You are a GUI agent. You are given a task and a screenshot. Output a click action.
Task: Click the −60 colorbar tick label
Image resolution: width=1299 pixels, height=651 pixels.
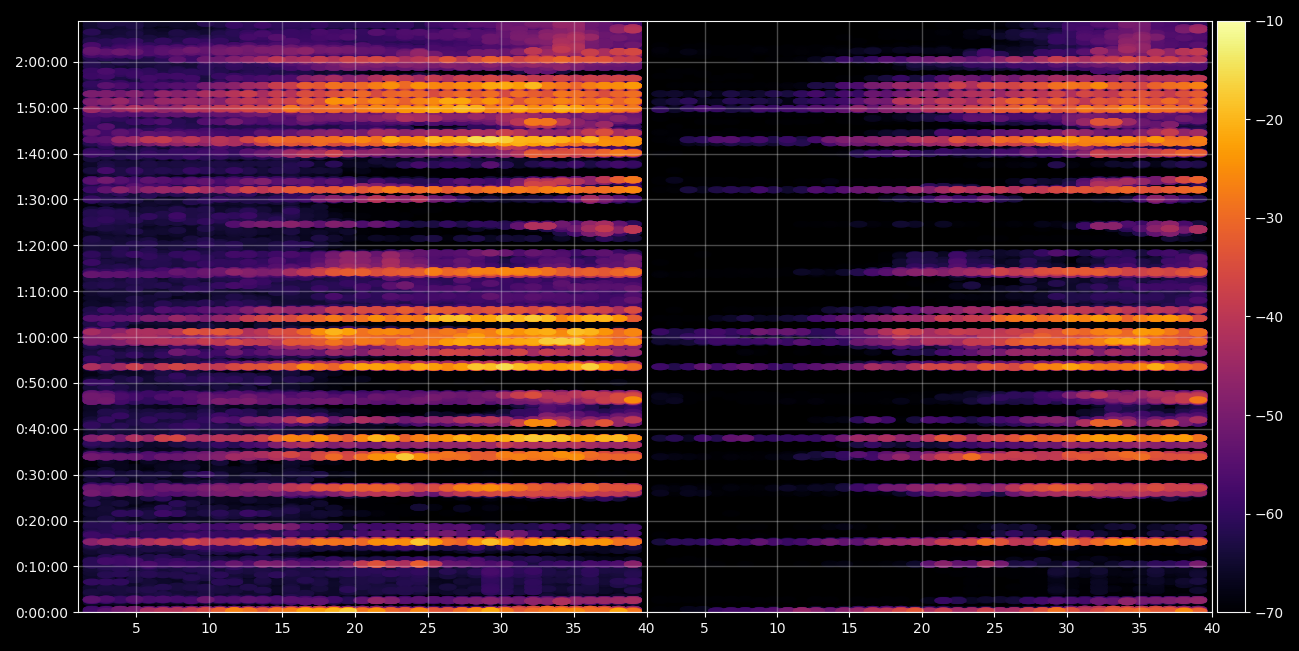1269,514
